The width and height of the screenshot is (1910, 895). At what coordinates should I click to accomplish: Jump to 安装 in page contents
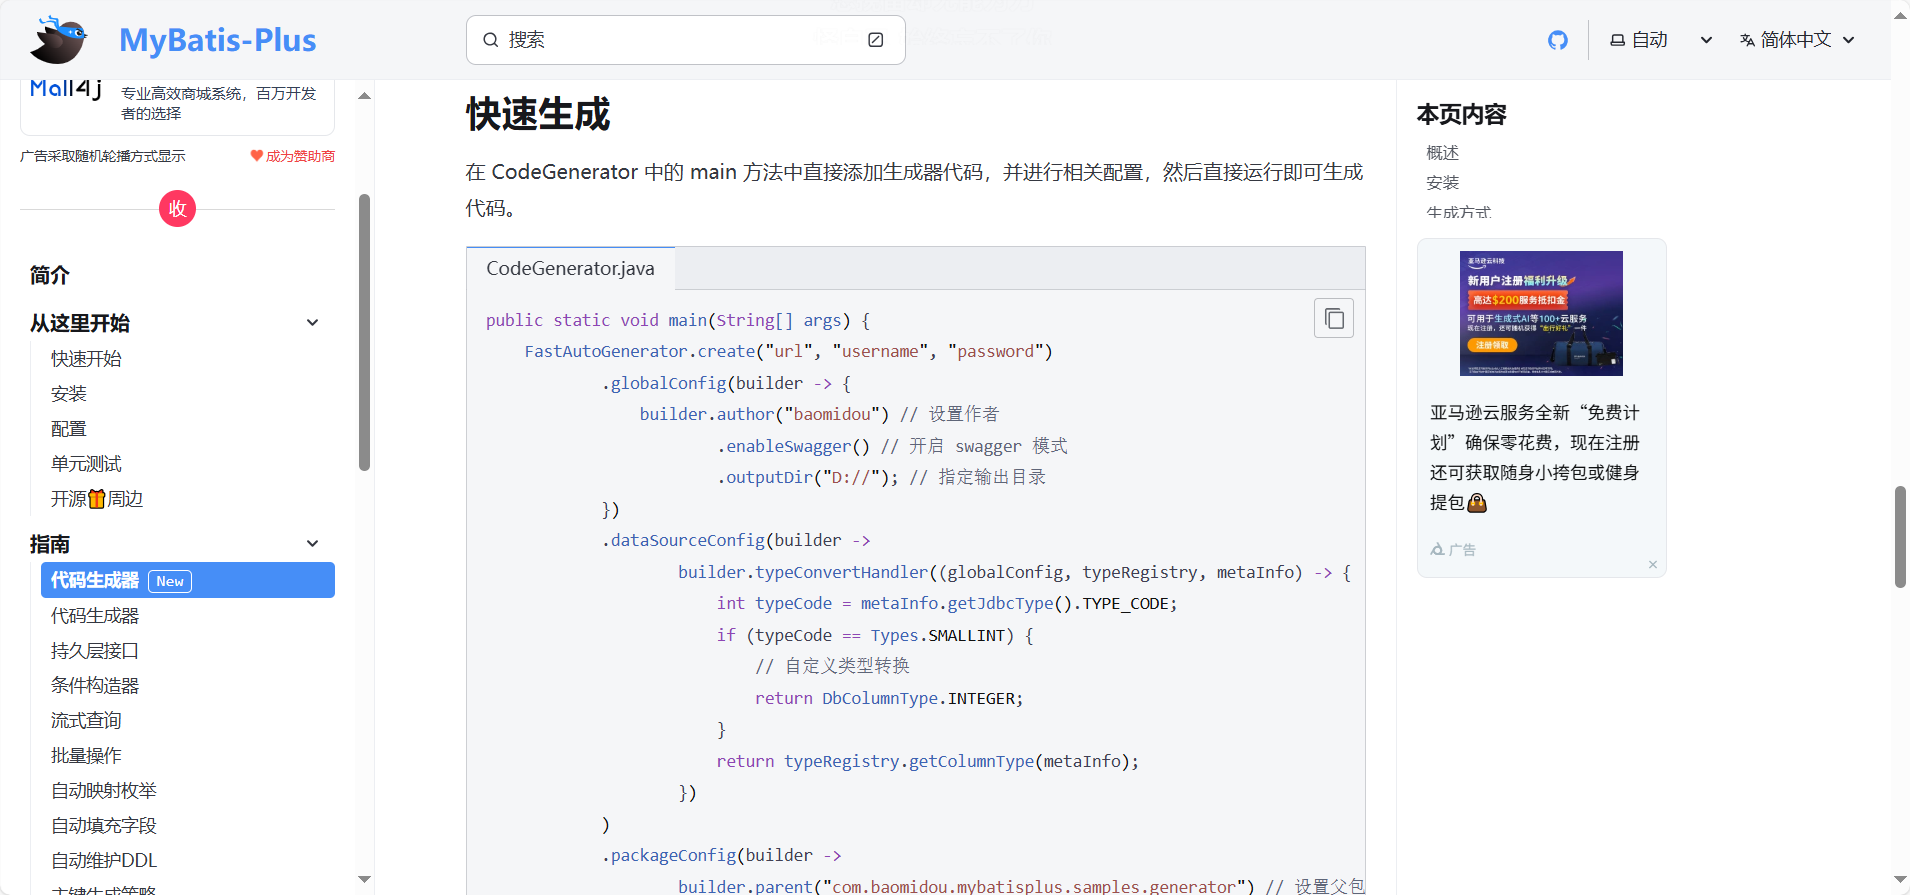[1443, 183]
